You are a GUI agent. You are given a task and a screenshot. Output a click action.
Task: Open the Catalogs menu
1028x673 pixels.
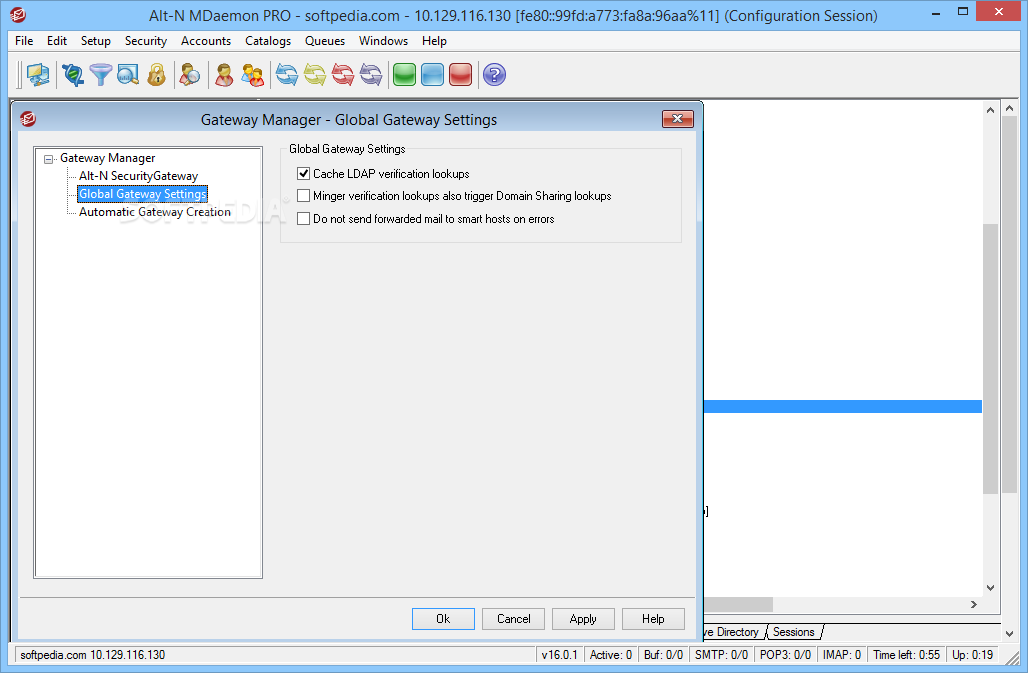(268, 41)
